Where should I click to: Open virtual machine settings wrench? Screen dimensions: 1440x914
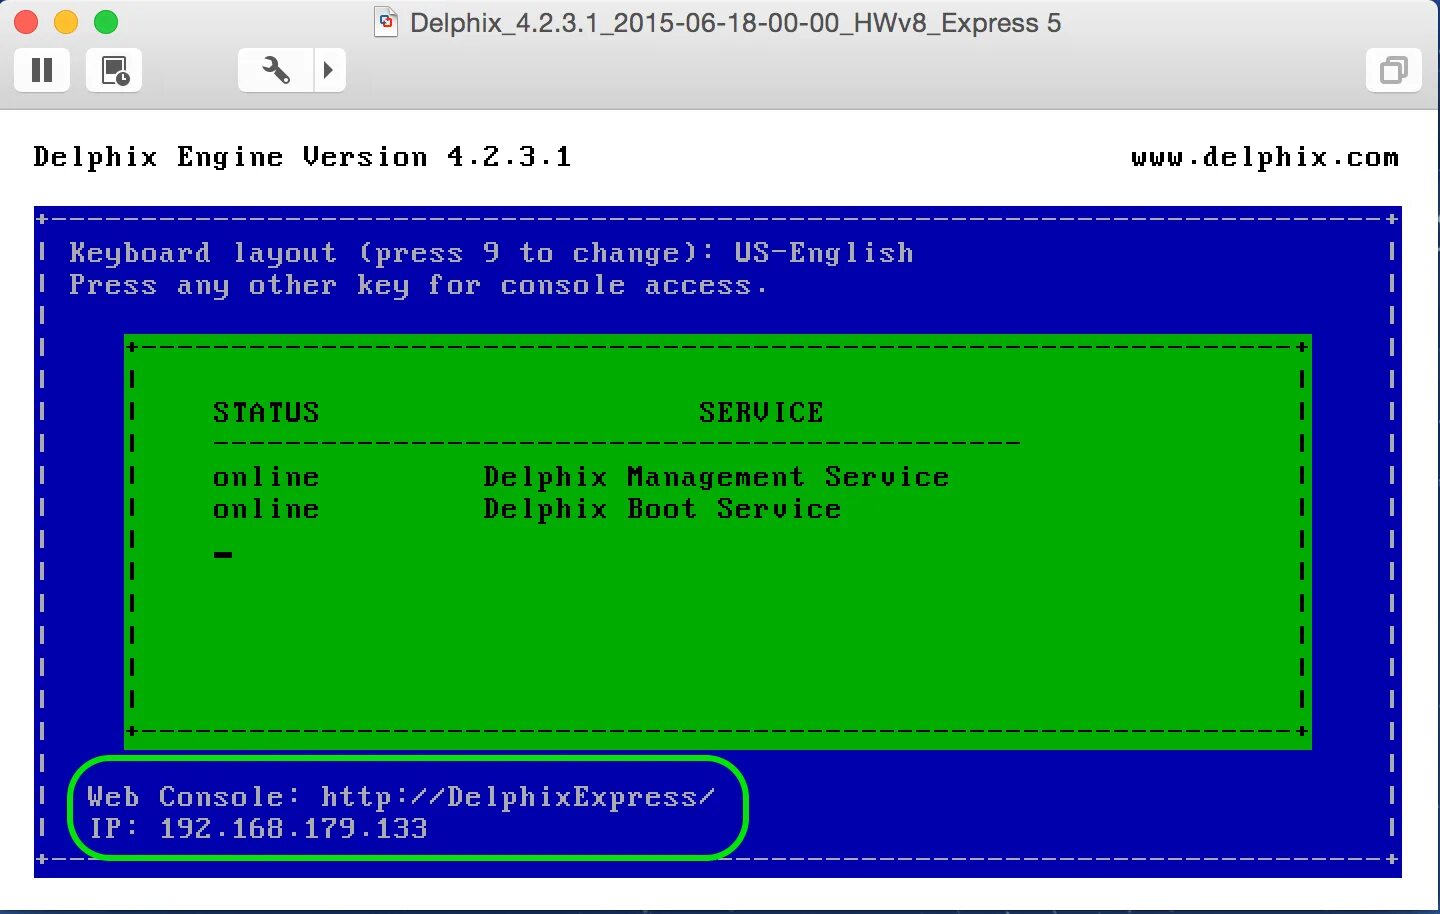pos(276,70)
